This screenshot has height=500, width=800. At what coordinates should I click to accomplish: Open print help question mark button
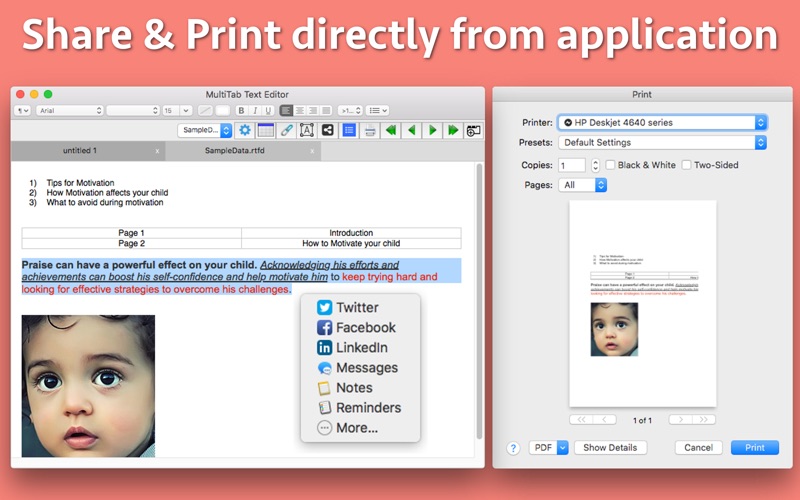pos(513,448)
